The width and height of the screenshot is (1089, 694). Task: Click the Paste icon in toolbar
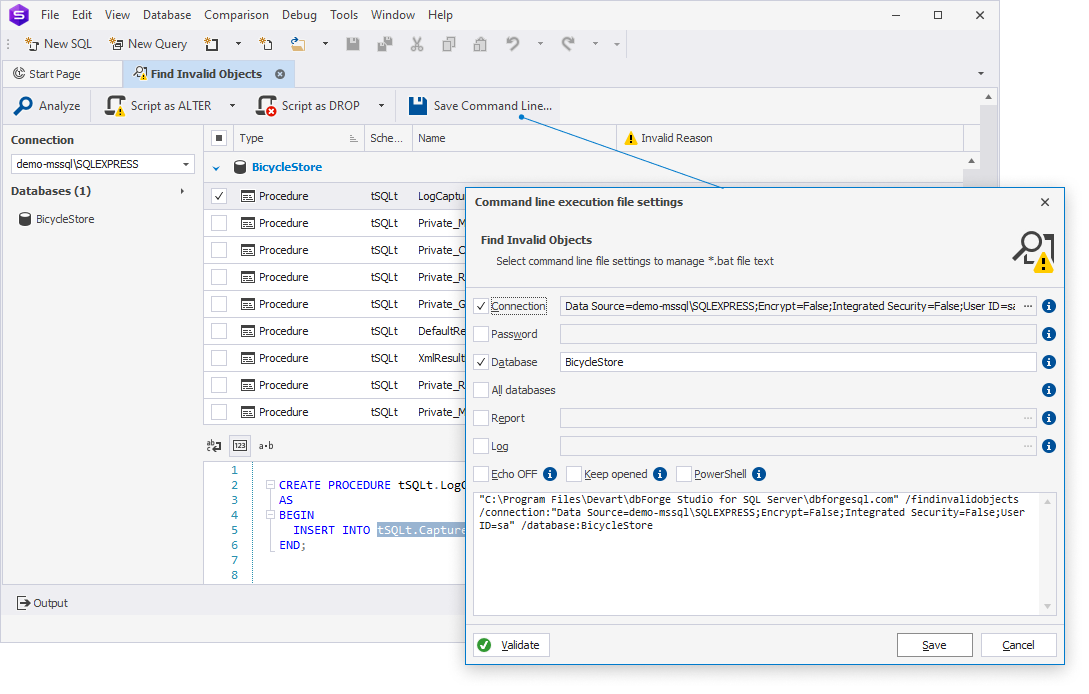click(480, 44)
